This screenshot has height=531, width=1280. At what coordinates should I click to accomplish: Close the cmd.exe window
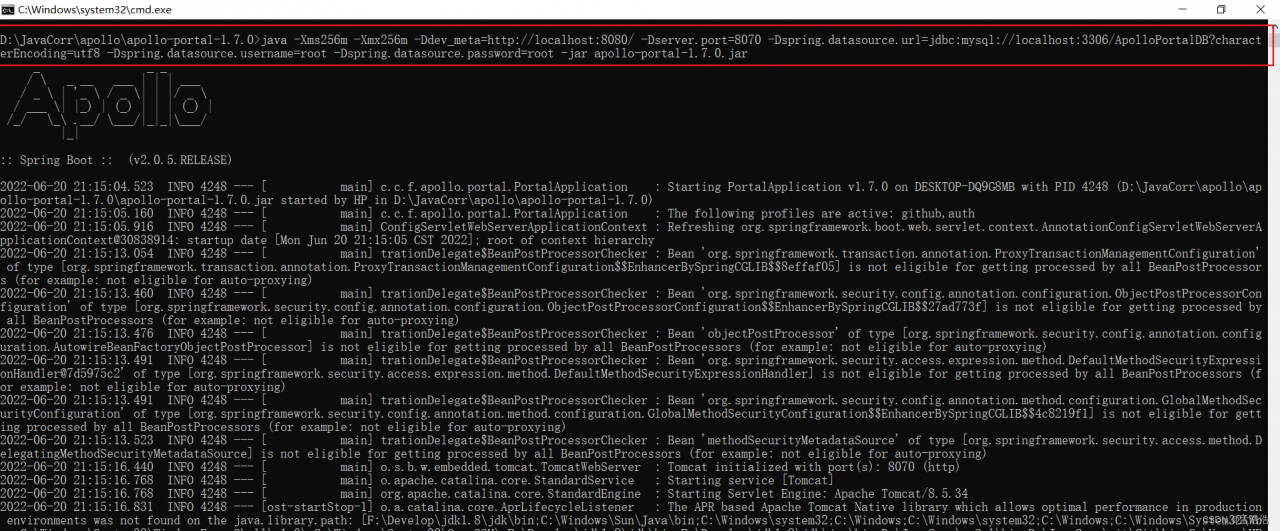[x=1259, y=9]
